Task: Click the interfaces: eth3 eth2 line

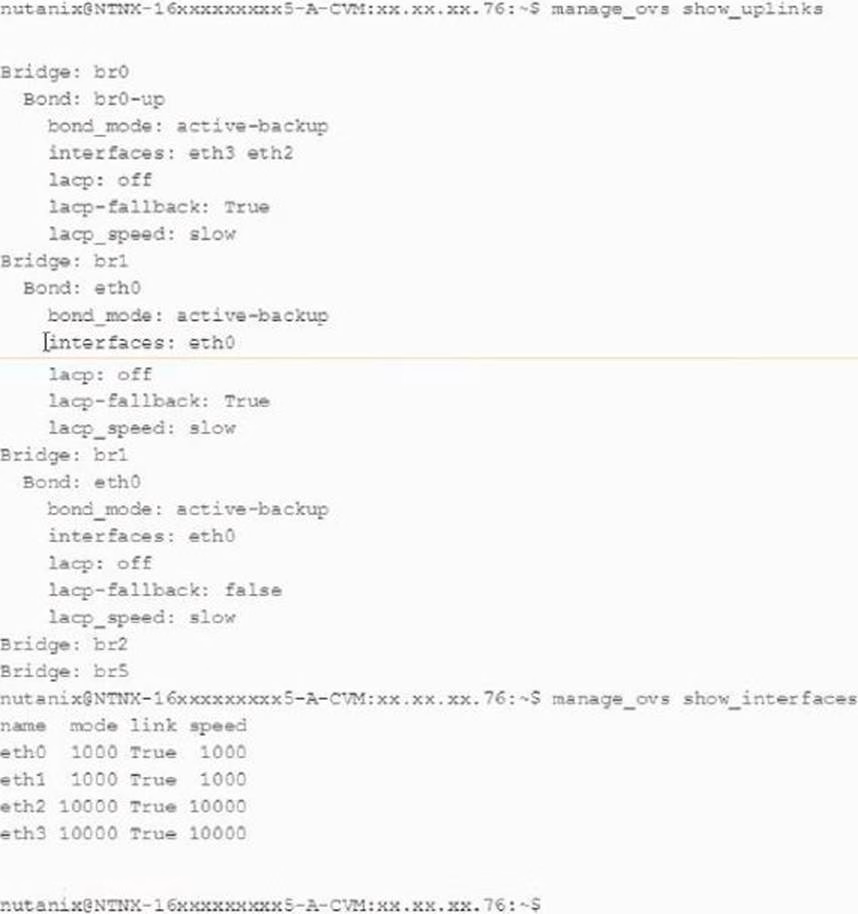Action: point(170,153)
